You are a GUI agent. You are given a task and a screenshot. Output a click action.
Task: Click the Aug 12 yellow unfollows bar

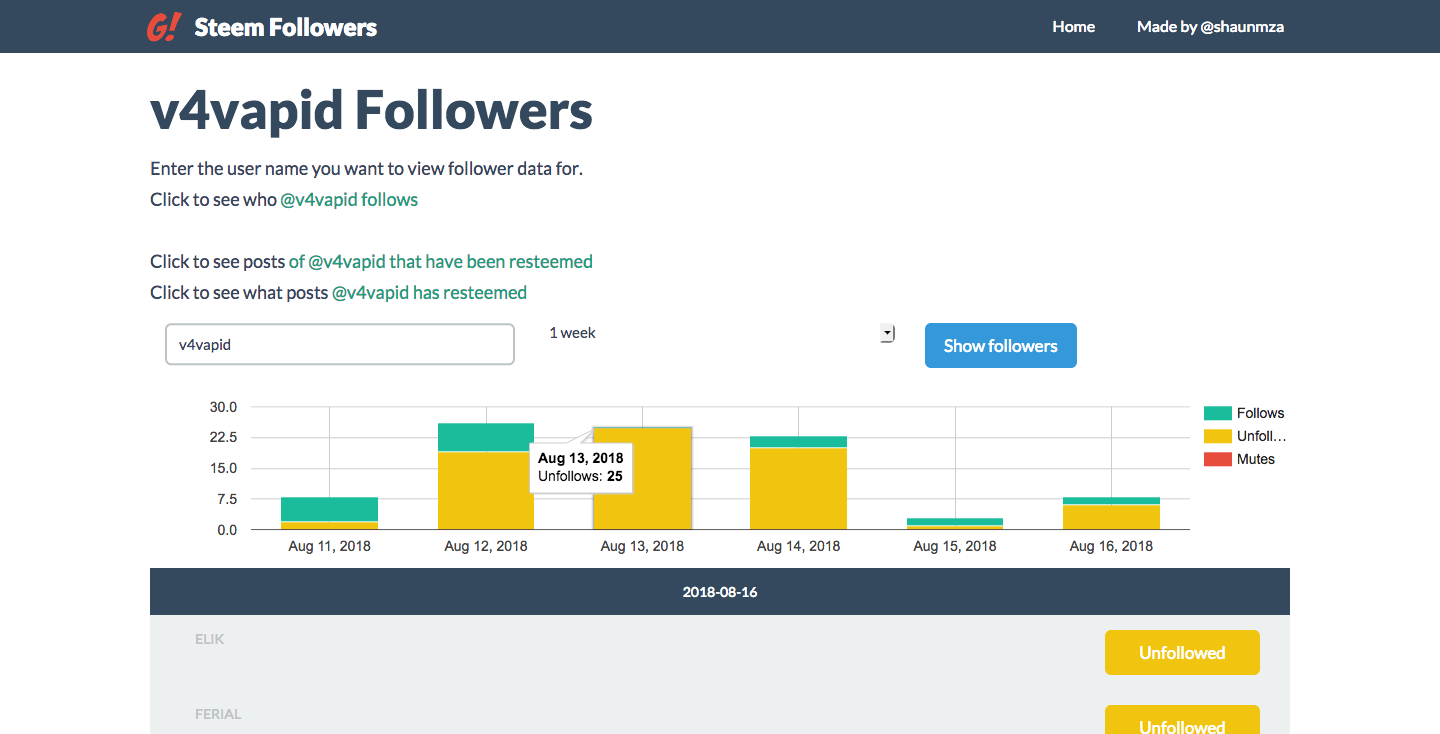(x=485, y=490)
